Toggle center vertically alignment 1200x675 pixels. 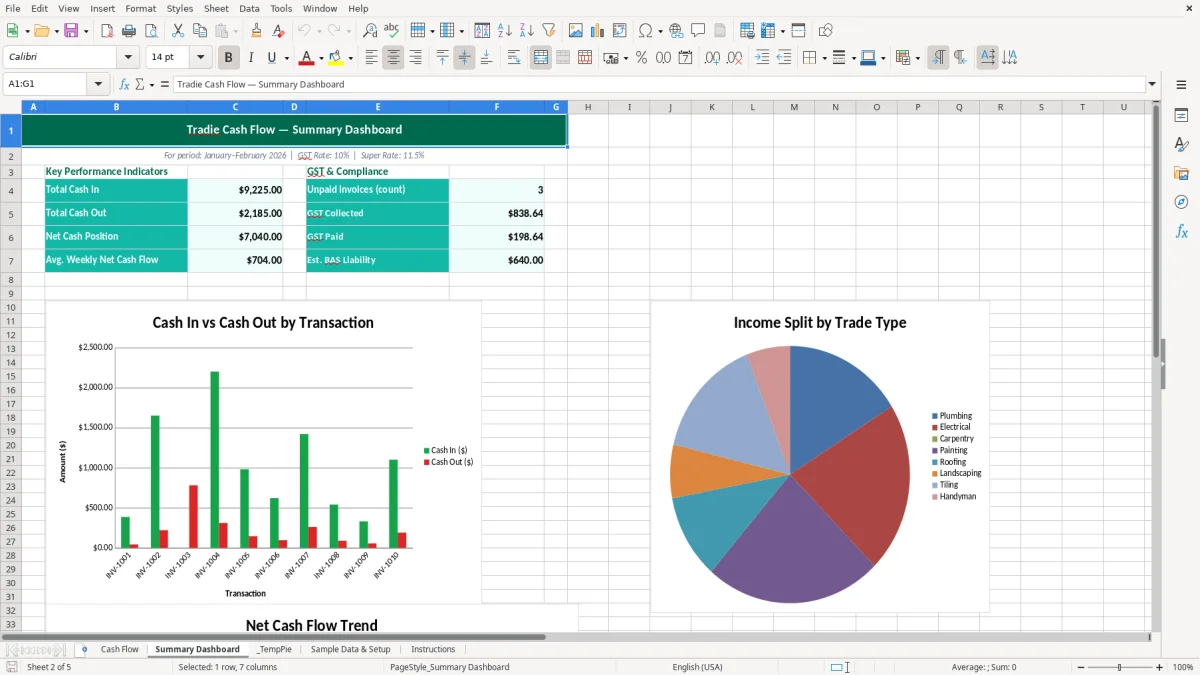[464, 58]
